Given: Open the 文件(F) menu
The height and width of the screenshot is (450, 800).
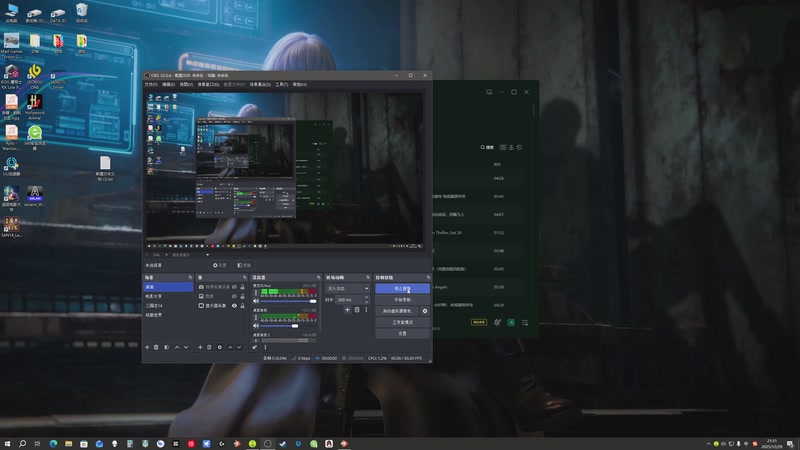Looking at the screenshot, I should click(x=151, y=84).
